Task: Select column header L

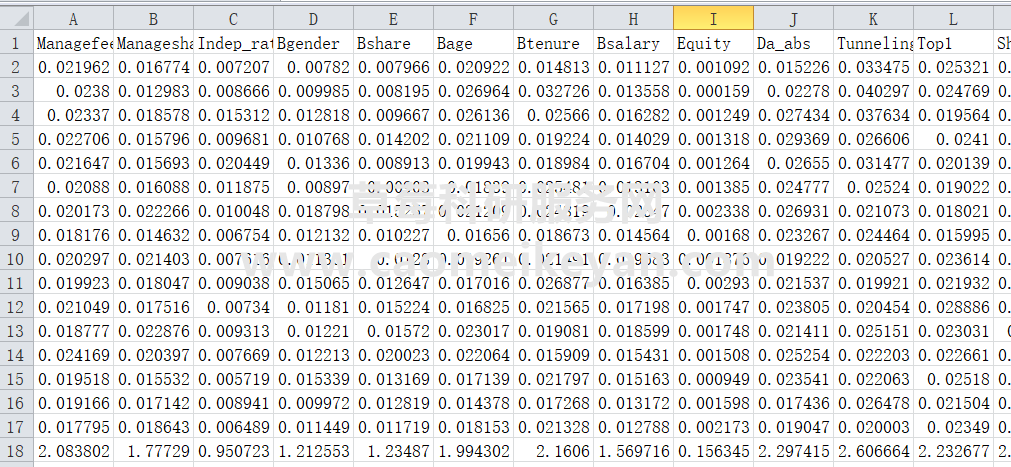Action: tap(954, 19)
